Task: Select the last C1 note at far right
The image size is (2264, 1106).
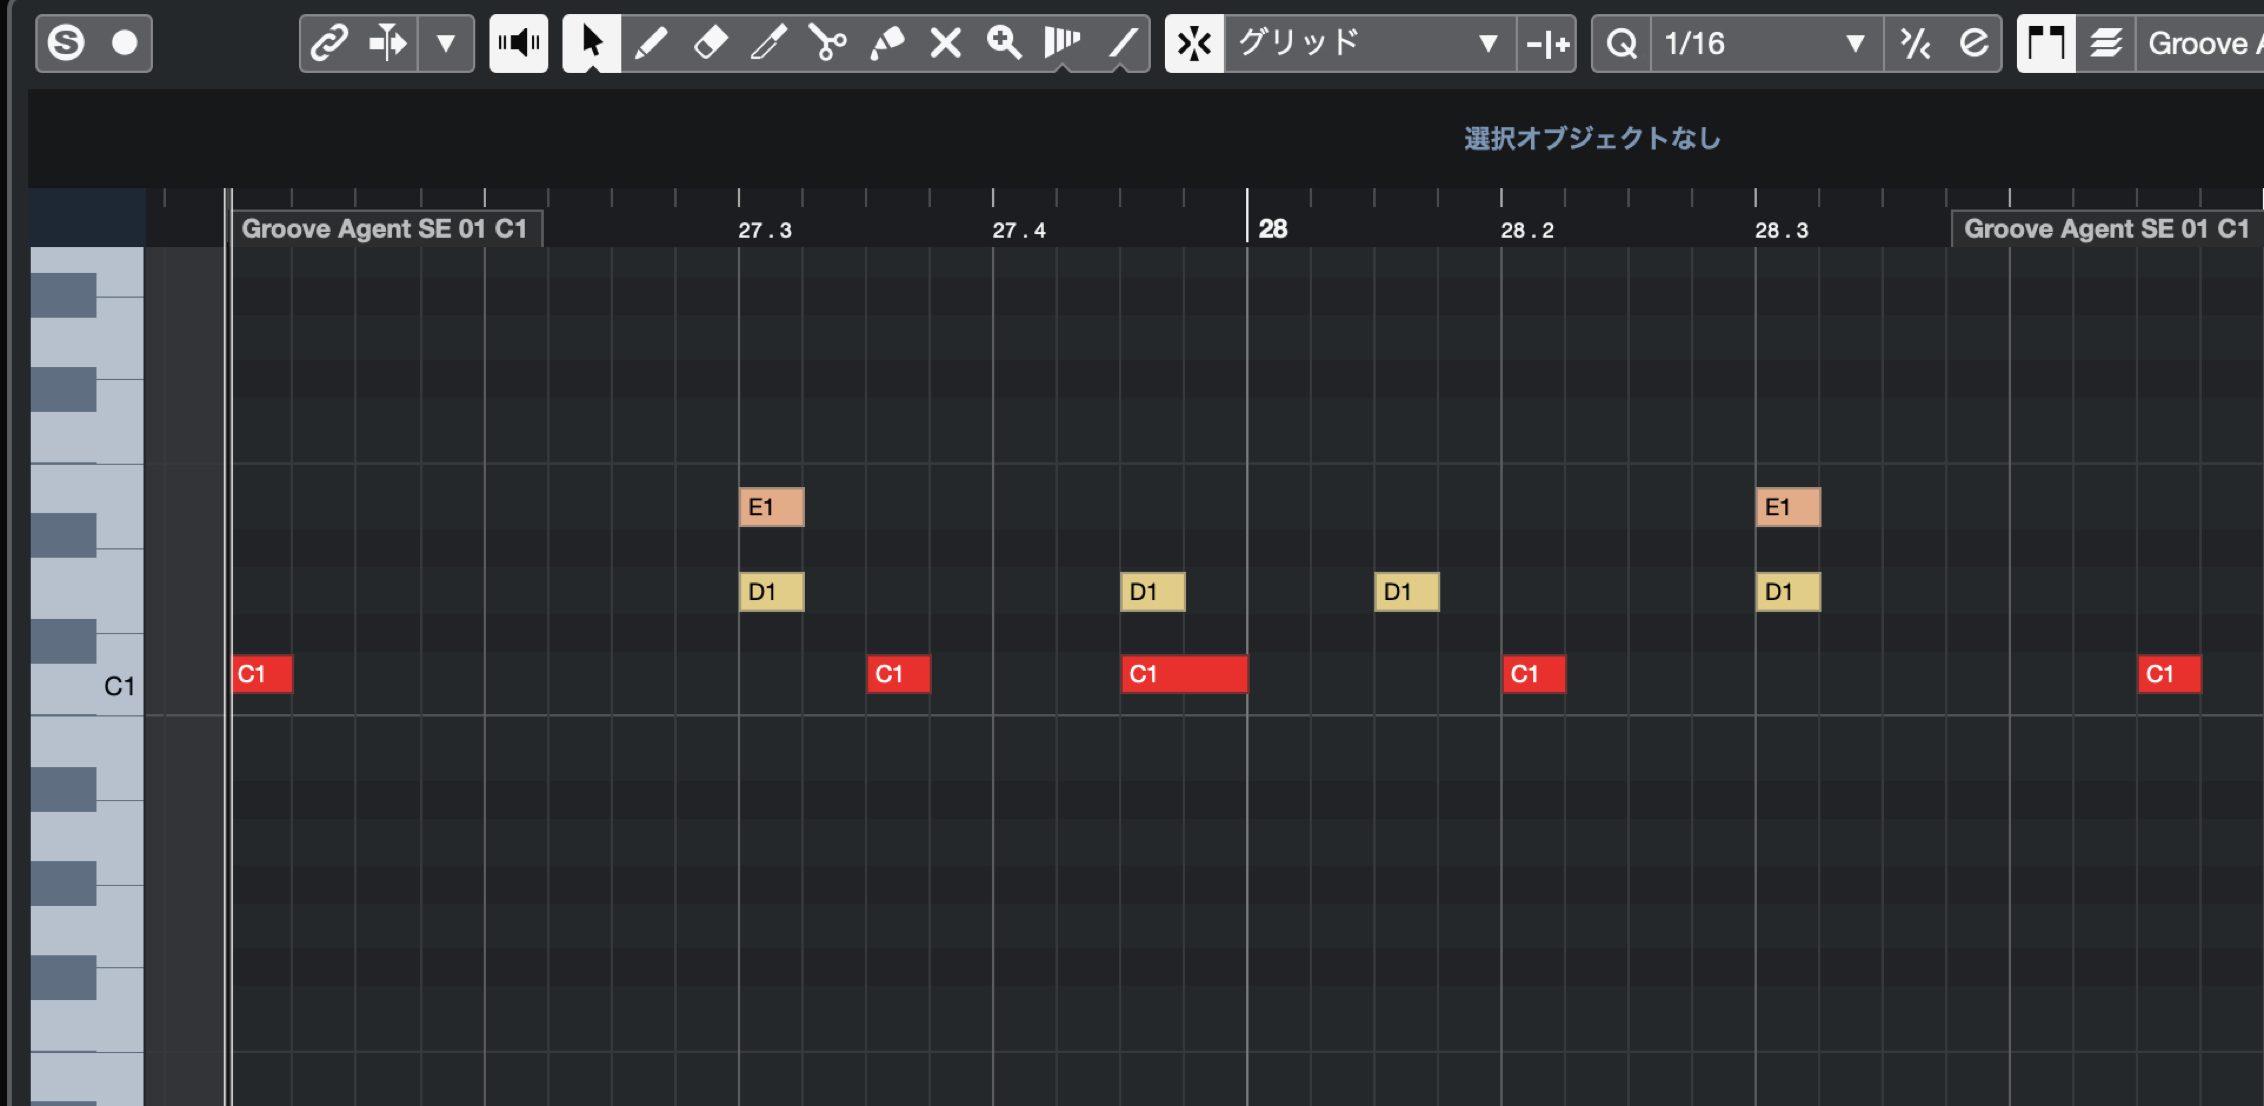Action: coord(2169,674)
